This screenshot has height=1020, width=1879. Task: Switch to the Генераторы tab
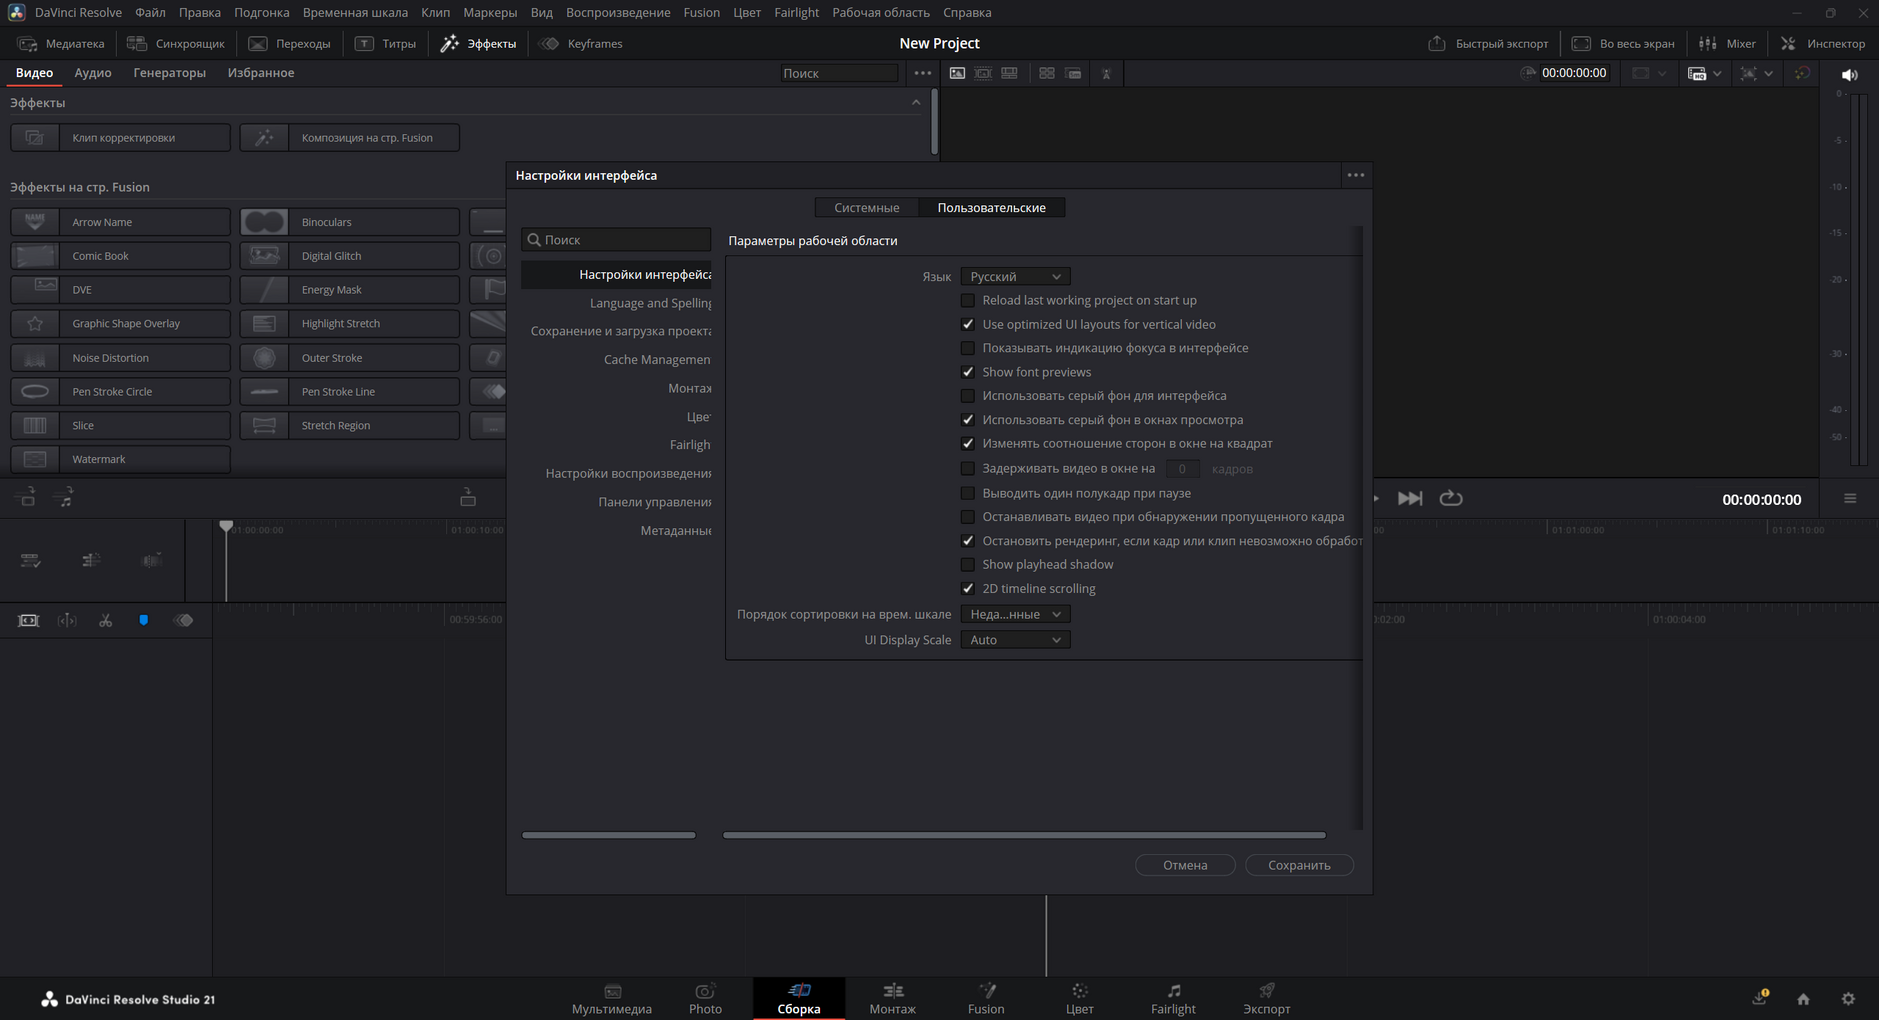170,73
